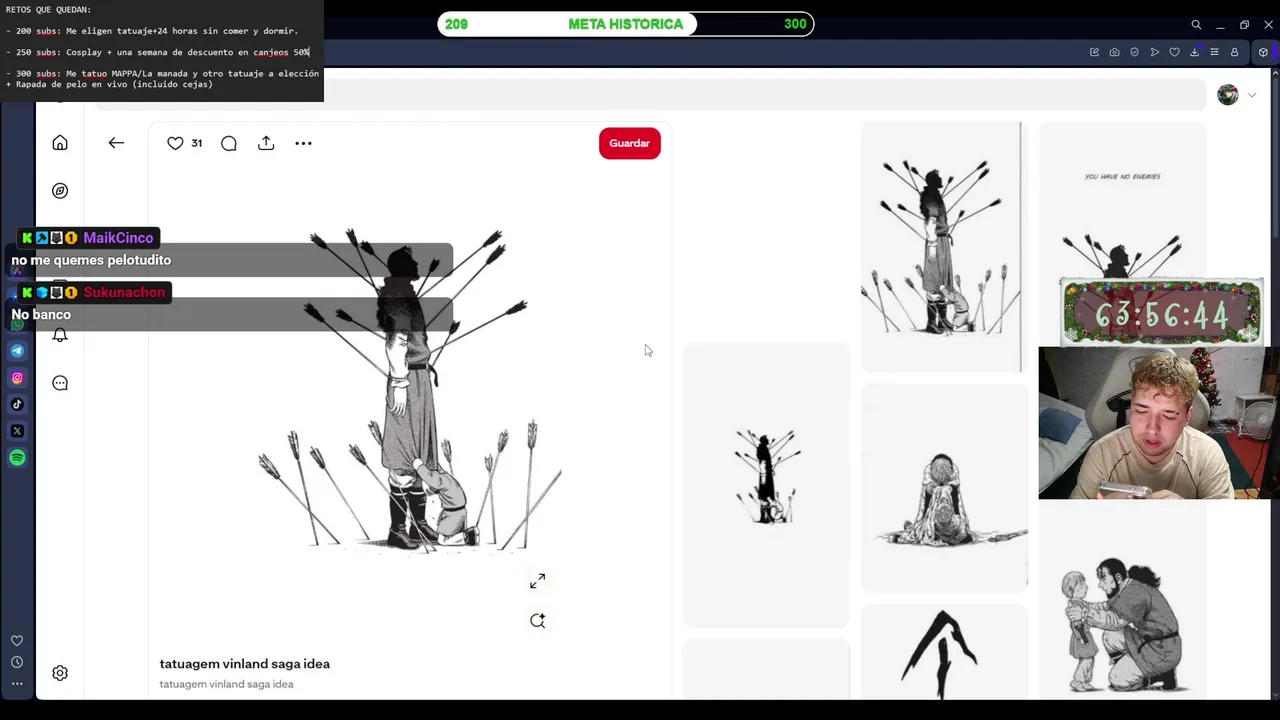
Task: Click the browser tab search magnifier
Action: coord(1196,25)
